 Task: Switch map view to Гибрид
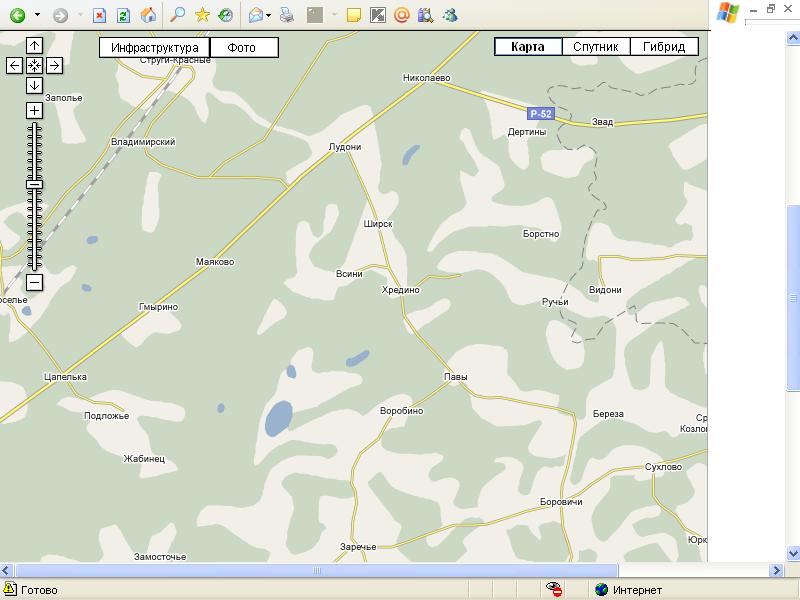coord(664,47)
